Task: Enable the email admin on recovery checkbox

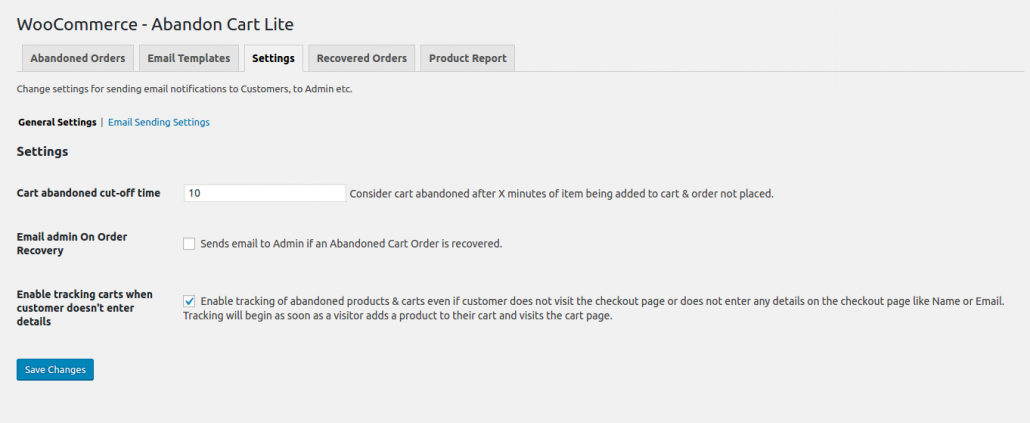Action: [189, 243]
